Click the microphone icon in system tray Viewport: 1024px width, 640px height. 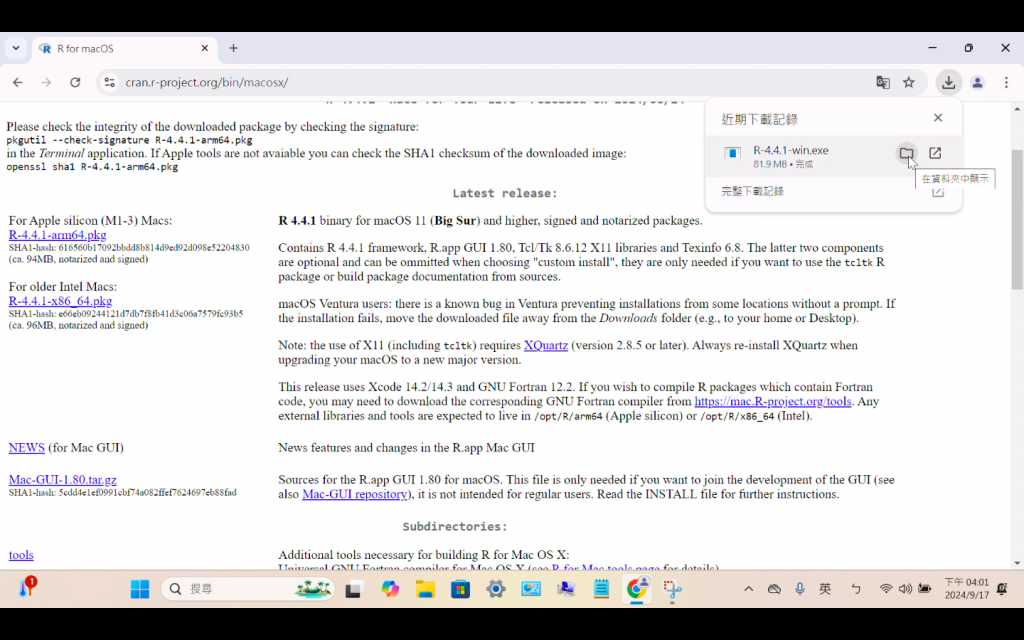point(799,589)
